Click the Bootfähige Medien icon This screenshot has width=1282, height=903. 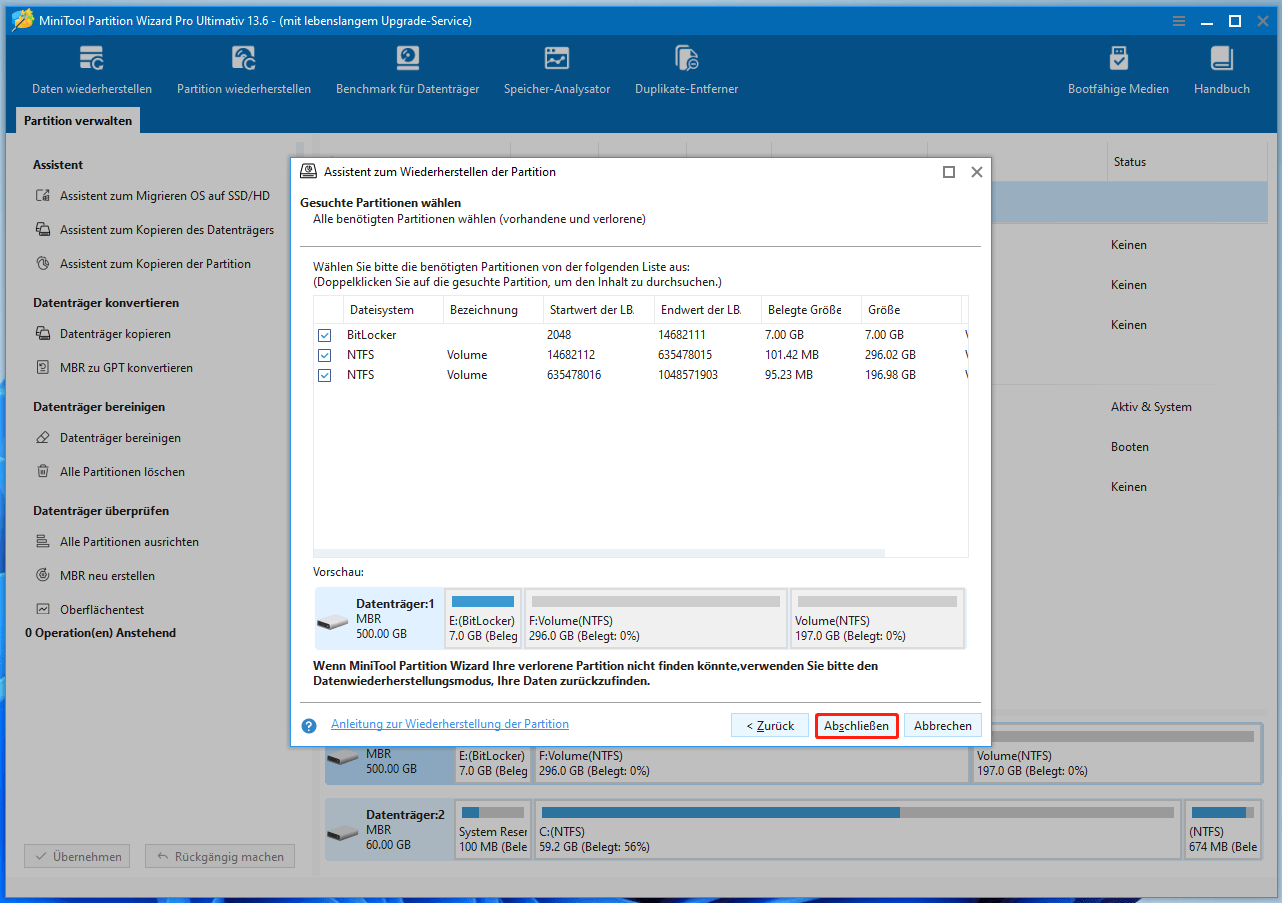(x=1118, y=68)
